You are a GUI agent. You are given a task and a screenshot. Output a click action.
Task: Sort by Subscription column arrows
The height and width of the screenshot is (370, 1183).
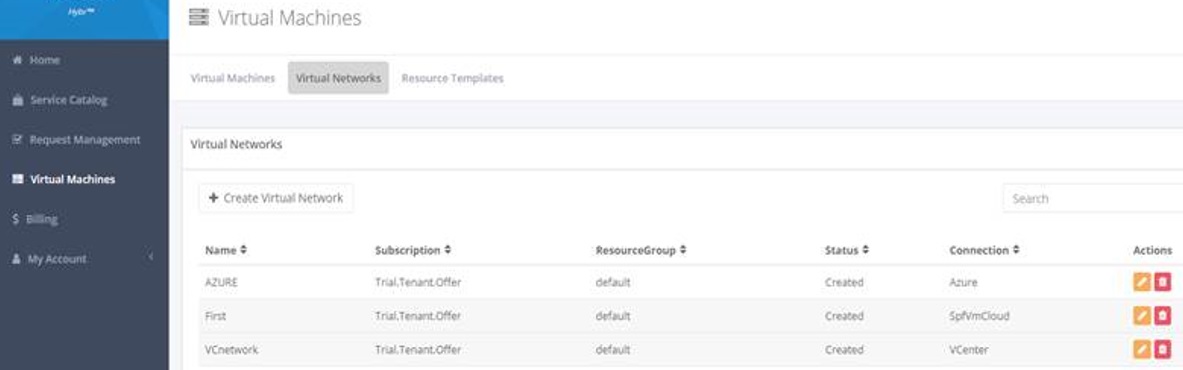coord(448,250)
